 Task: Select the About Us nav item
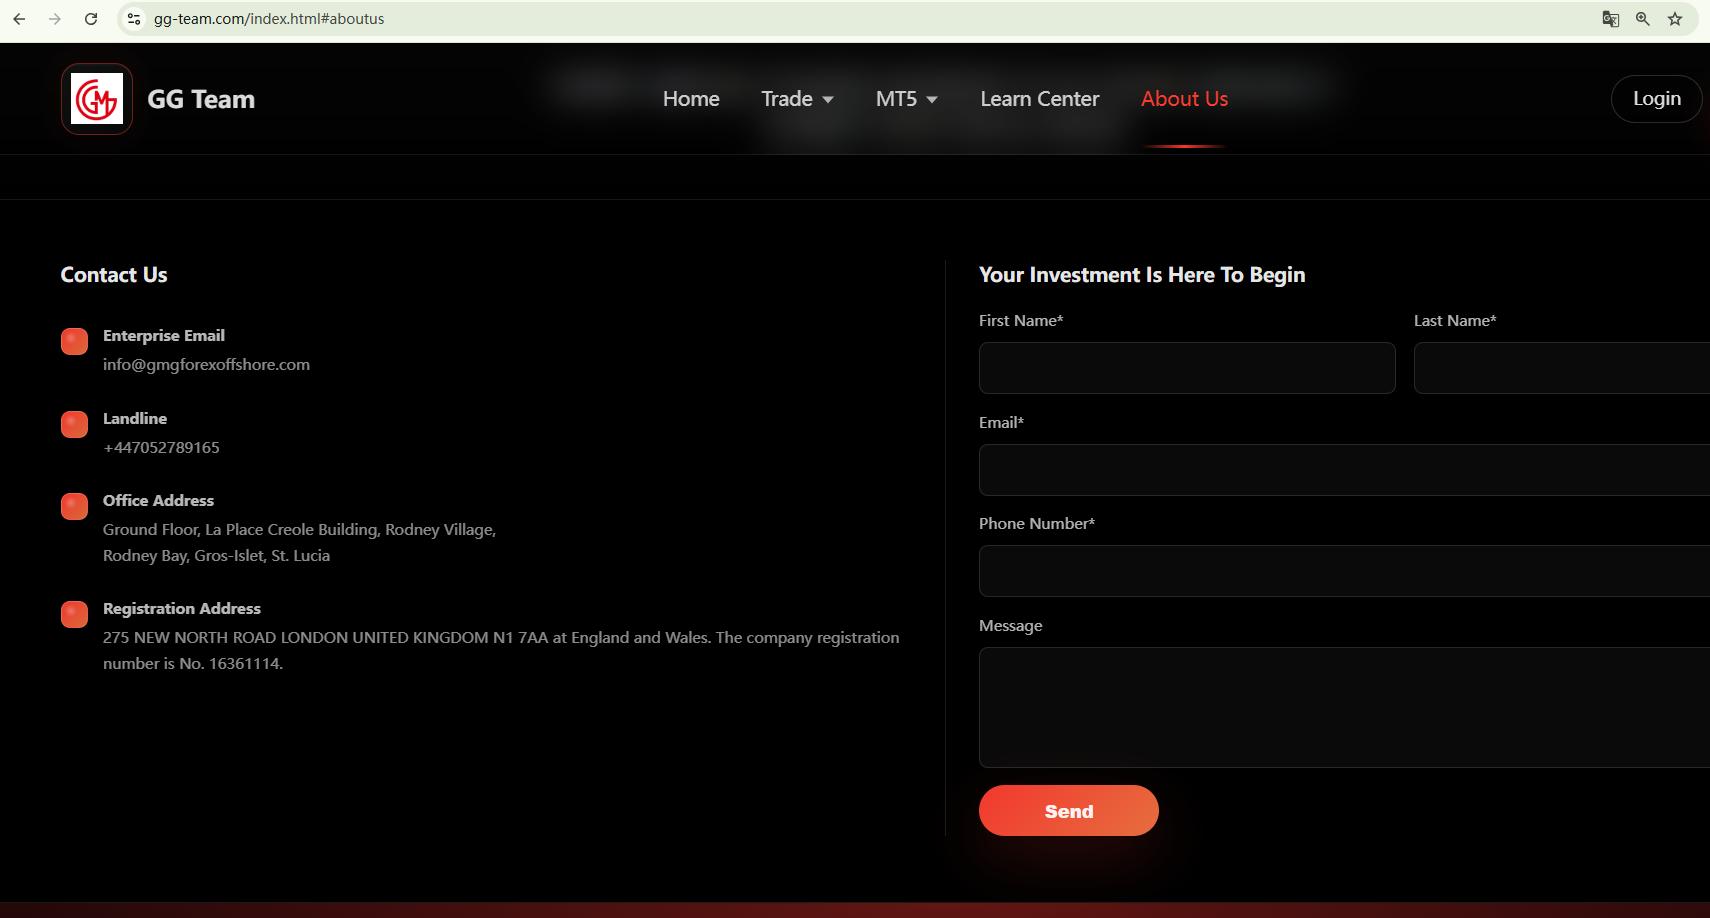[x=1184, y=99]
